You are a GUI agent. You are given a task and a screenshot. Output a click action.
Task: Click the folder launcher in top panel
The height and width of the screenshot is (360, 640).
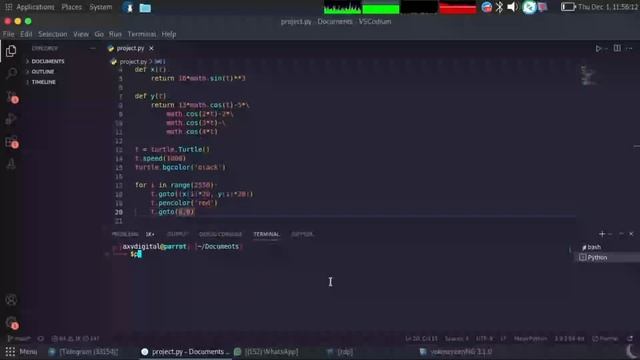pos(145,8)
